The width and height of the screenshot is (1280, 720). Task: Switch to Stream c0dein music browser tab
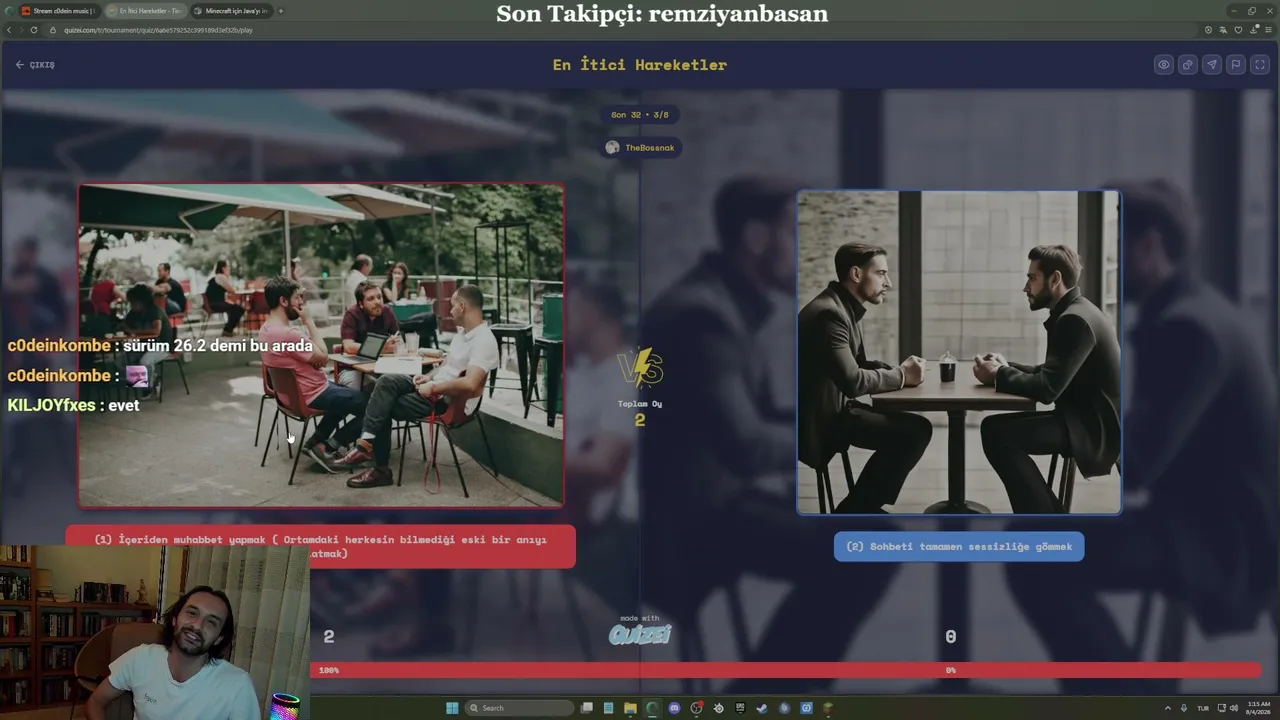58,11
